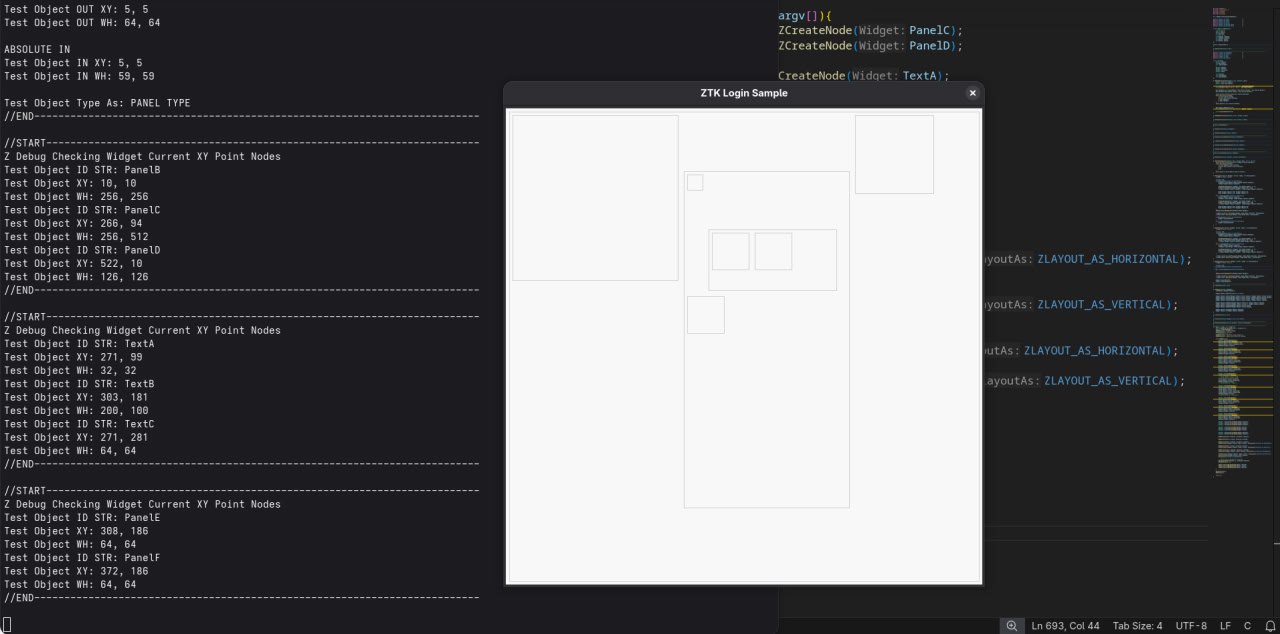Click "Test Object ID STR: PanelB" in terminal
The width and height of the screenshot is (1280, 634).
[x=82, y=170]
